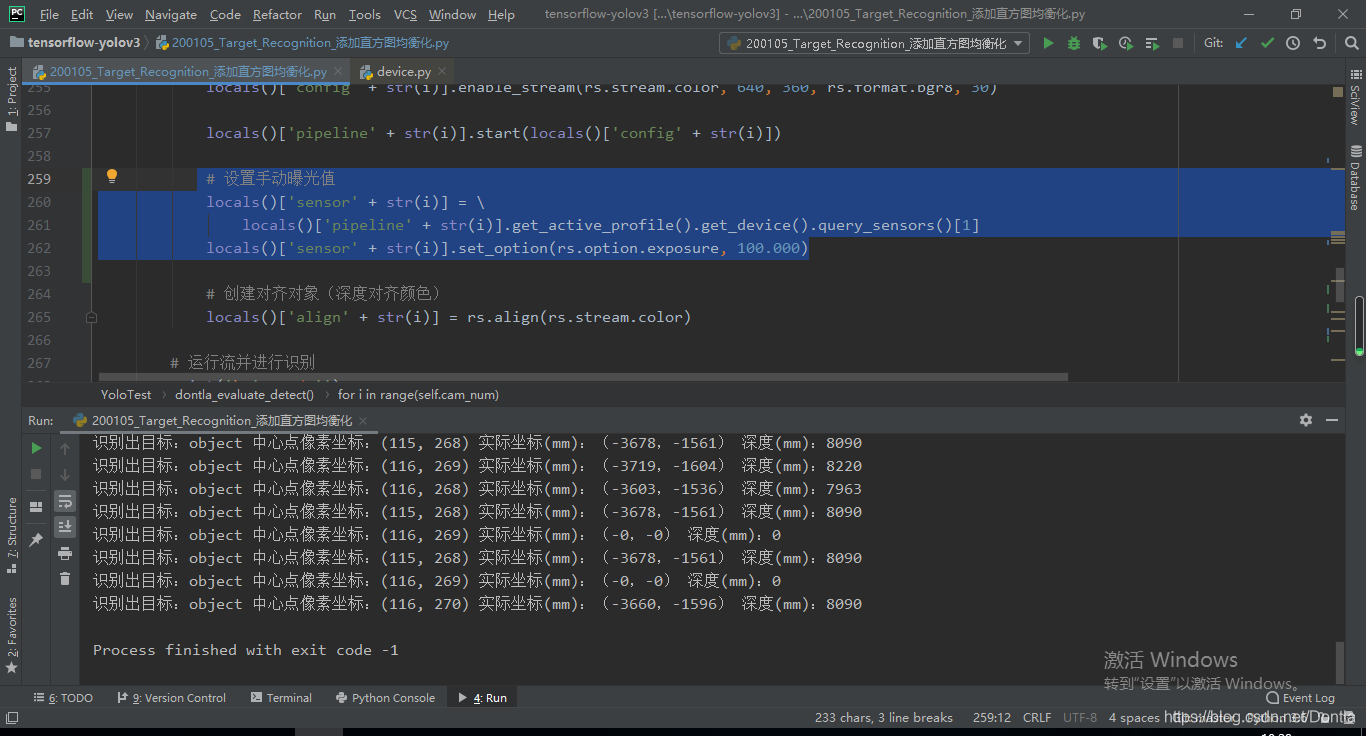Open the Code menu
The width and height of the screenshot is (1366, 736).
(225, 14)
